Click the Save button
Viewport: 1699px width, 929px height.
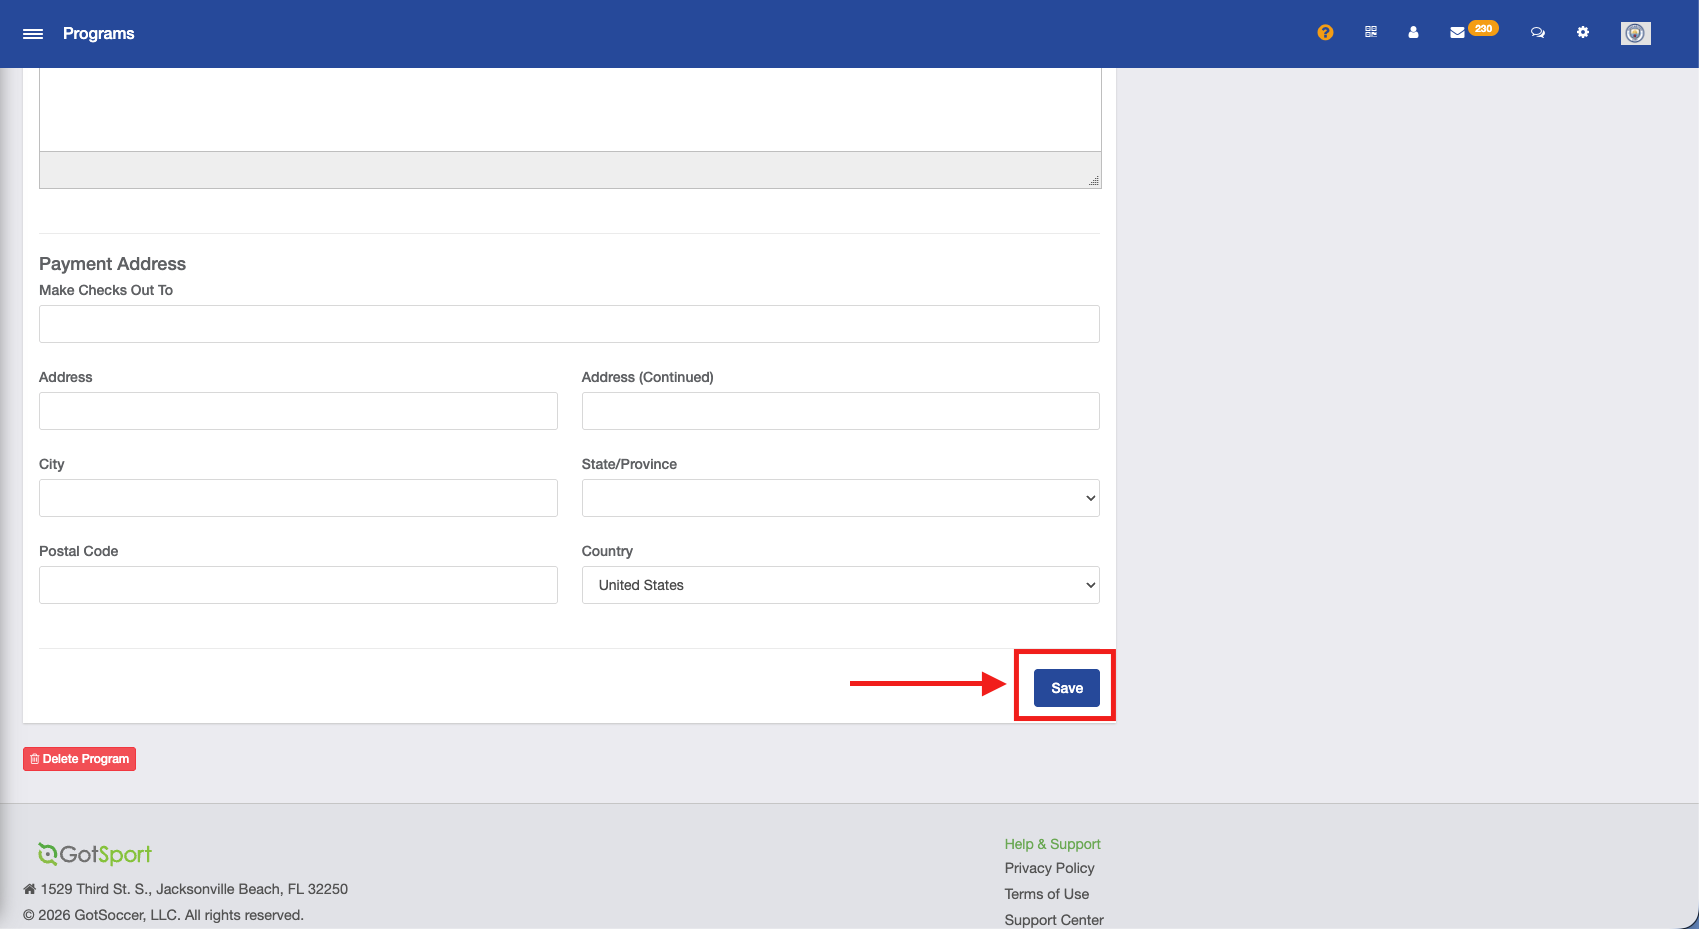pyautogui.click(x=1066, y=688)
